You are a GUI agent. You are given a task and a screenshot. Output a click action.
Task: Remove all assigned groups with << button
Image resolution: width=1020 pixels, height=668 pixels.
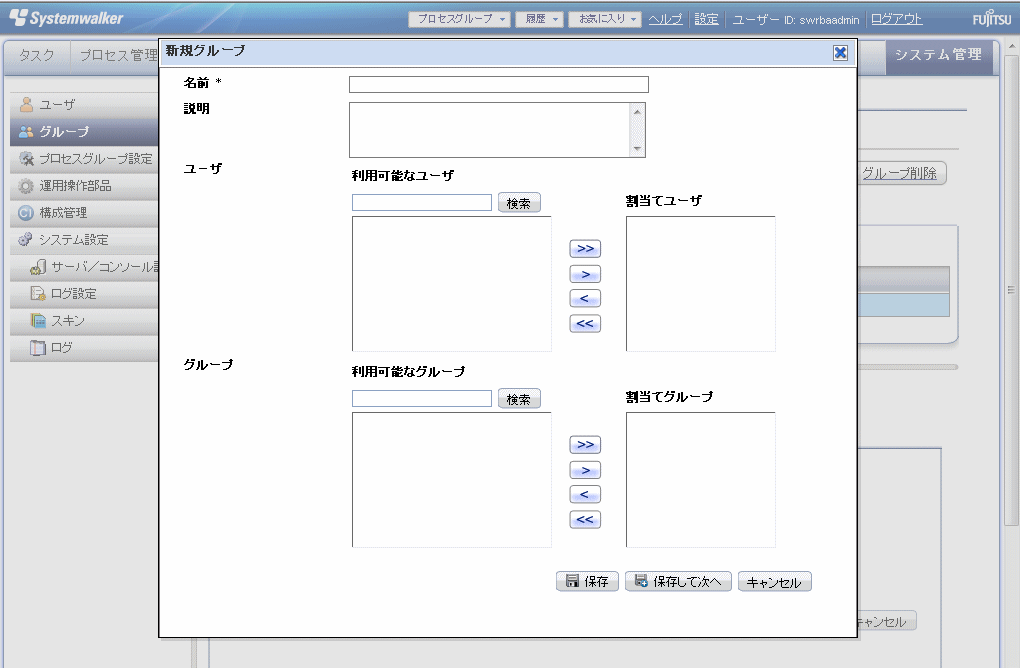pos(585,519)
